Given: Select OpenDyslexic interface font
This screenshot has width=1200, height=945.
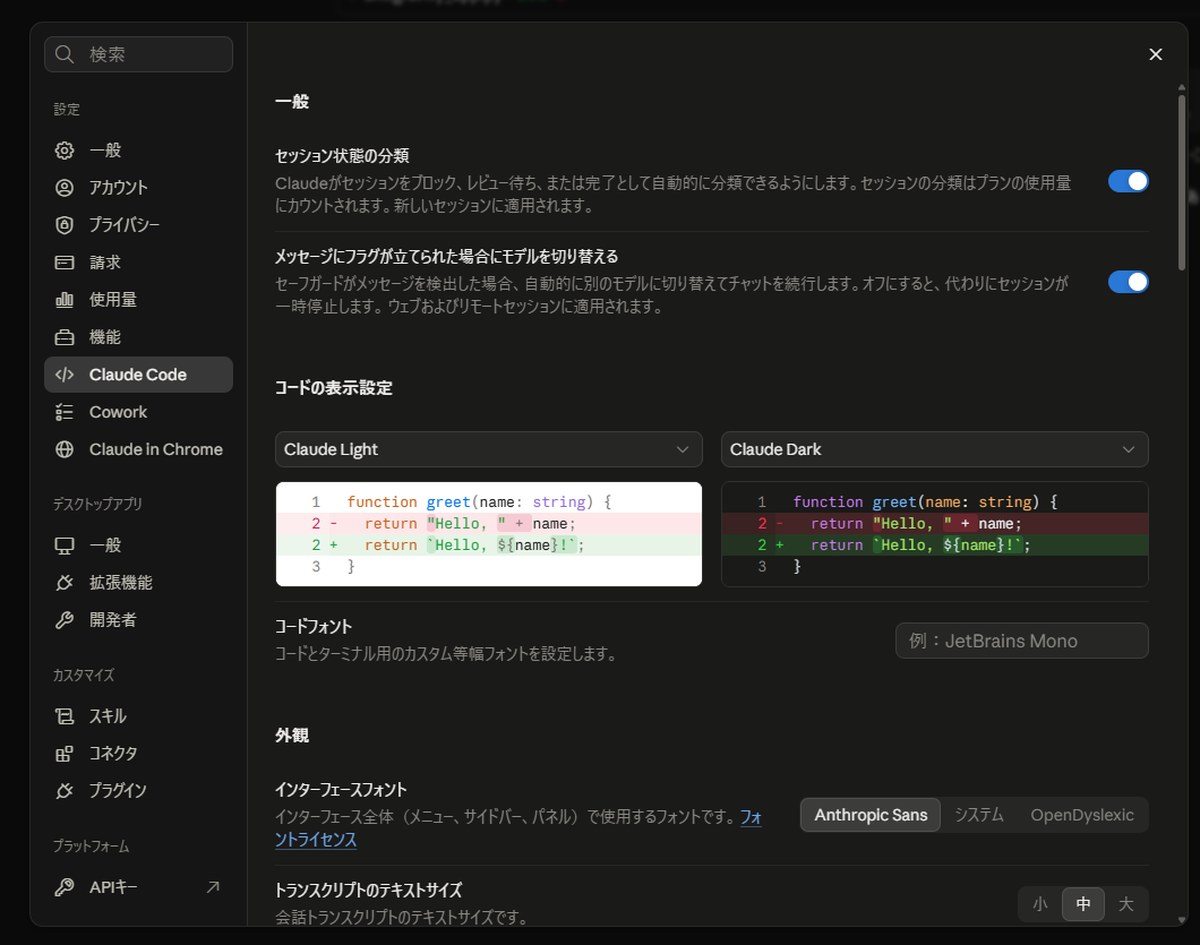Looking at the screenshot, I should 1082,815.
